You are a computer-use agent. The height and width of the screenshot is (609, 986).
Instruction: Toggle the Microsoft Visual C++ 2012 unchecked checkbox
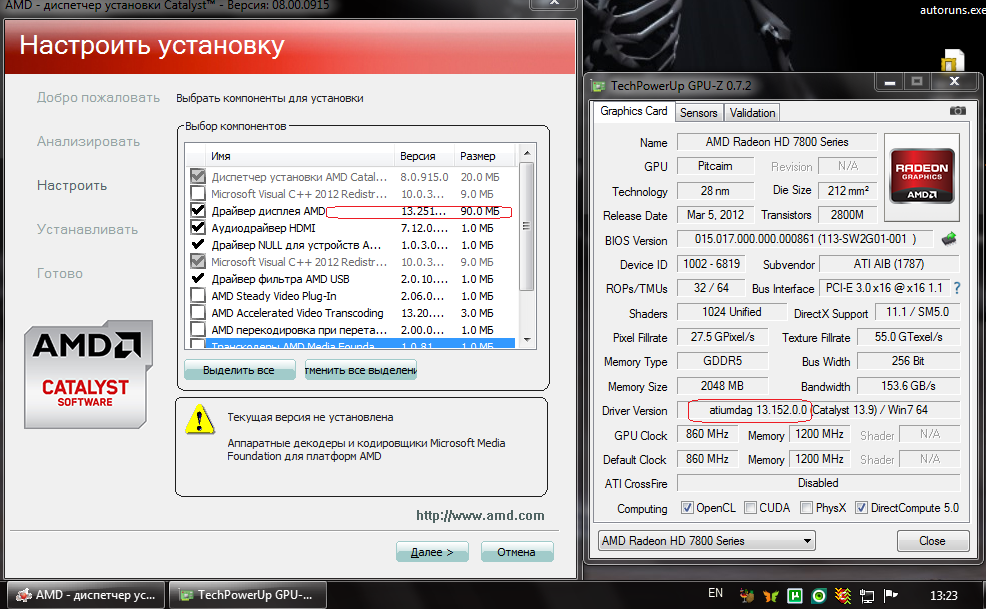(x=198, y=193)
